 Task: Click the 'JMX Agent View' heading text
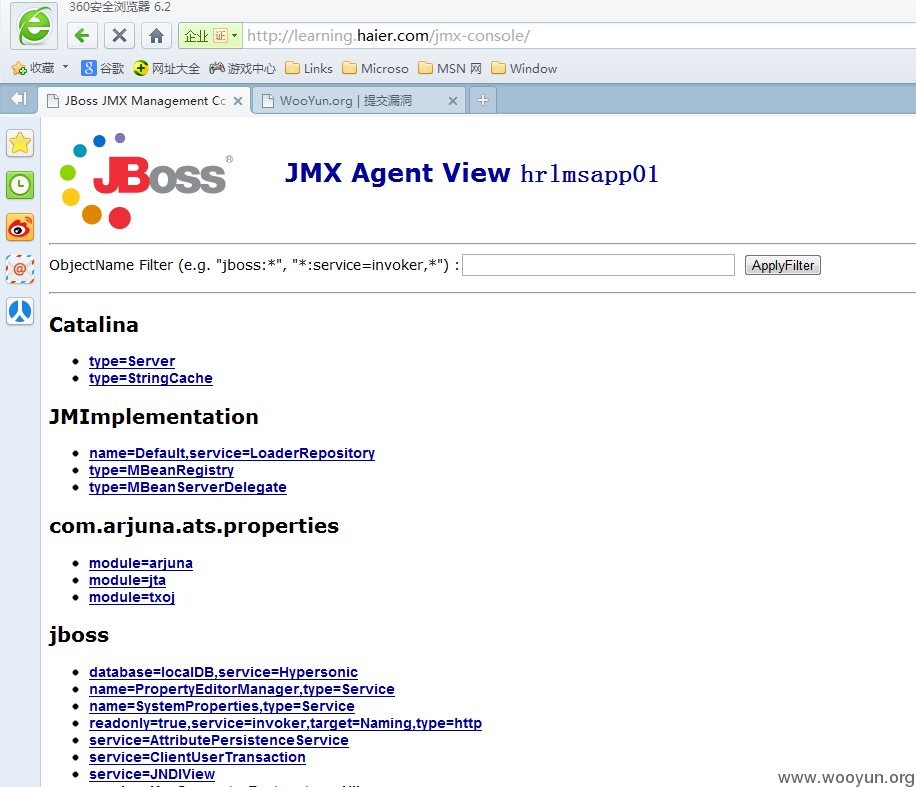397,173
